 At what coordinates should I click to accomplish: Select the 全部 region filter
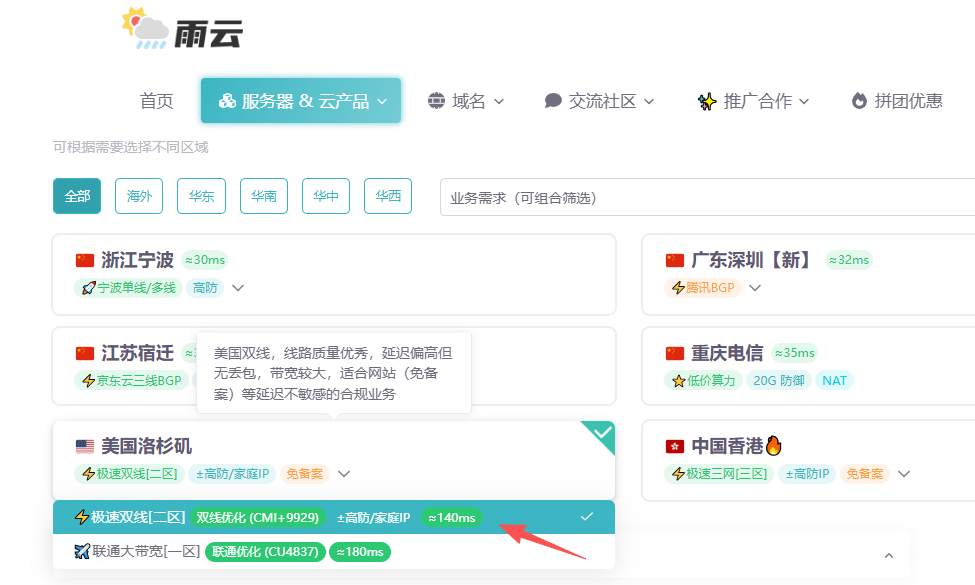[x=77, y=196]
